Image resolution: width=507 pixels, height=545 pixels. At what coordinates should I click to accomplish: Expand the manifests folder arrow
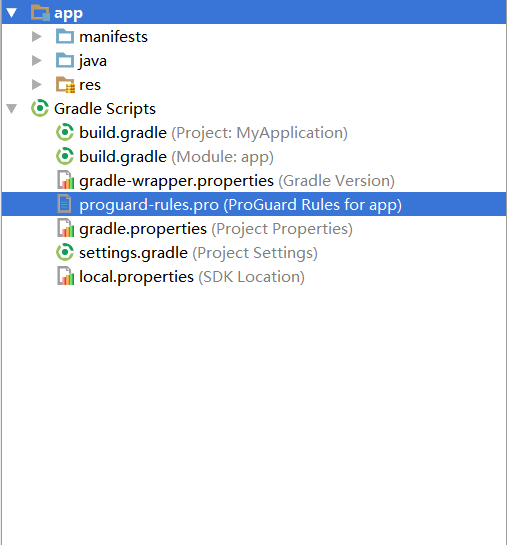point(36,36)
